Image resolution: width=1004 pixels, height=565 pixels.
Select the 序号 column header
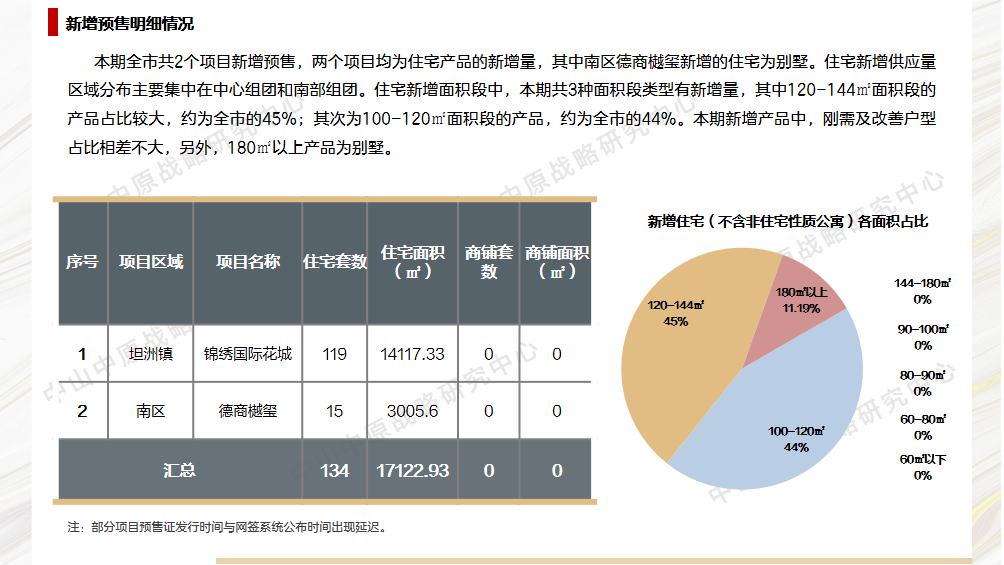(83, 262)
